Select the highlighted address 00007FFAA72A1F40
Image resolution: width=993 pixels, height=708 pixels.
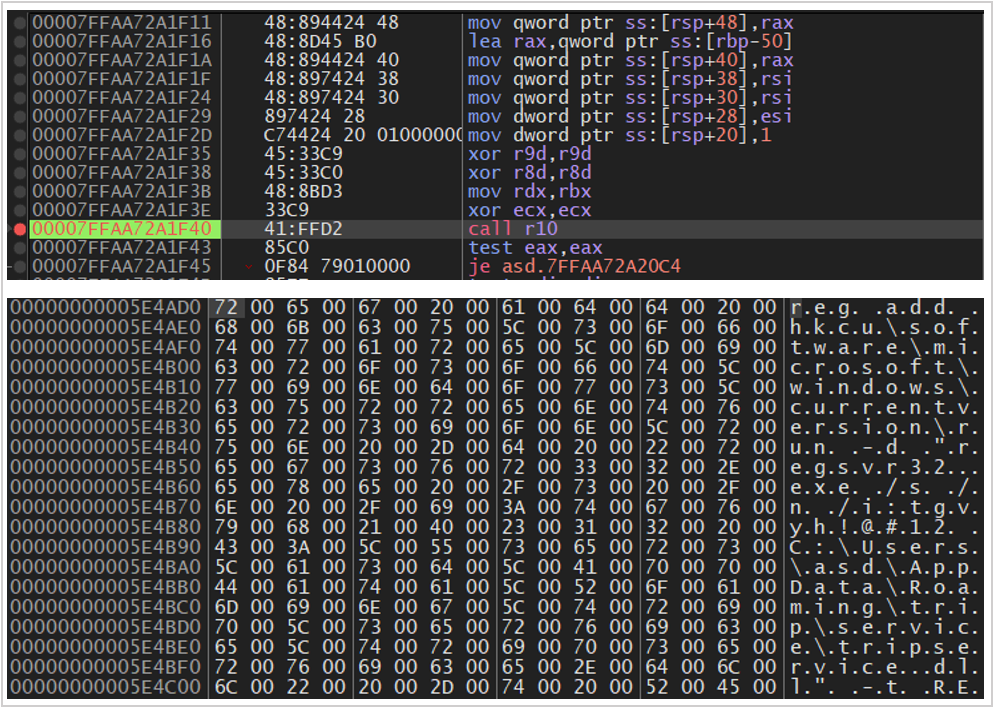(x=121, y=229)
